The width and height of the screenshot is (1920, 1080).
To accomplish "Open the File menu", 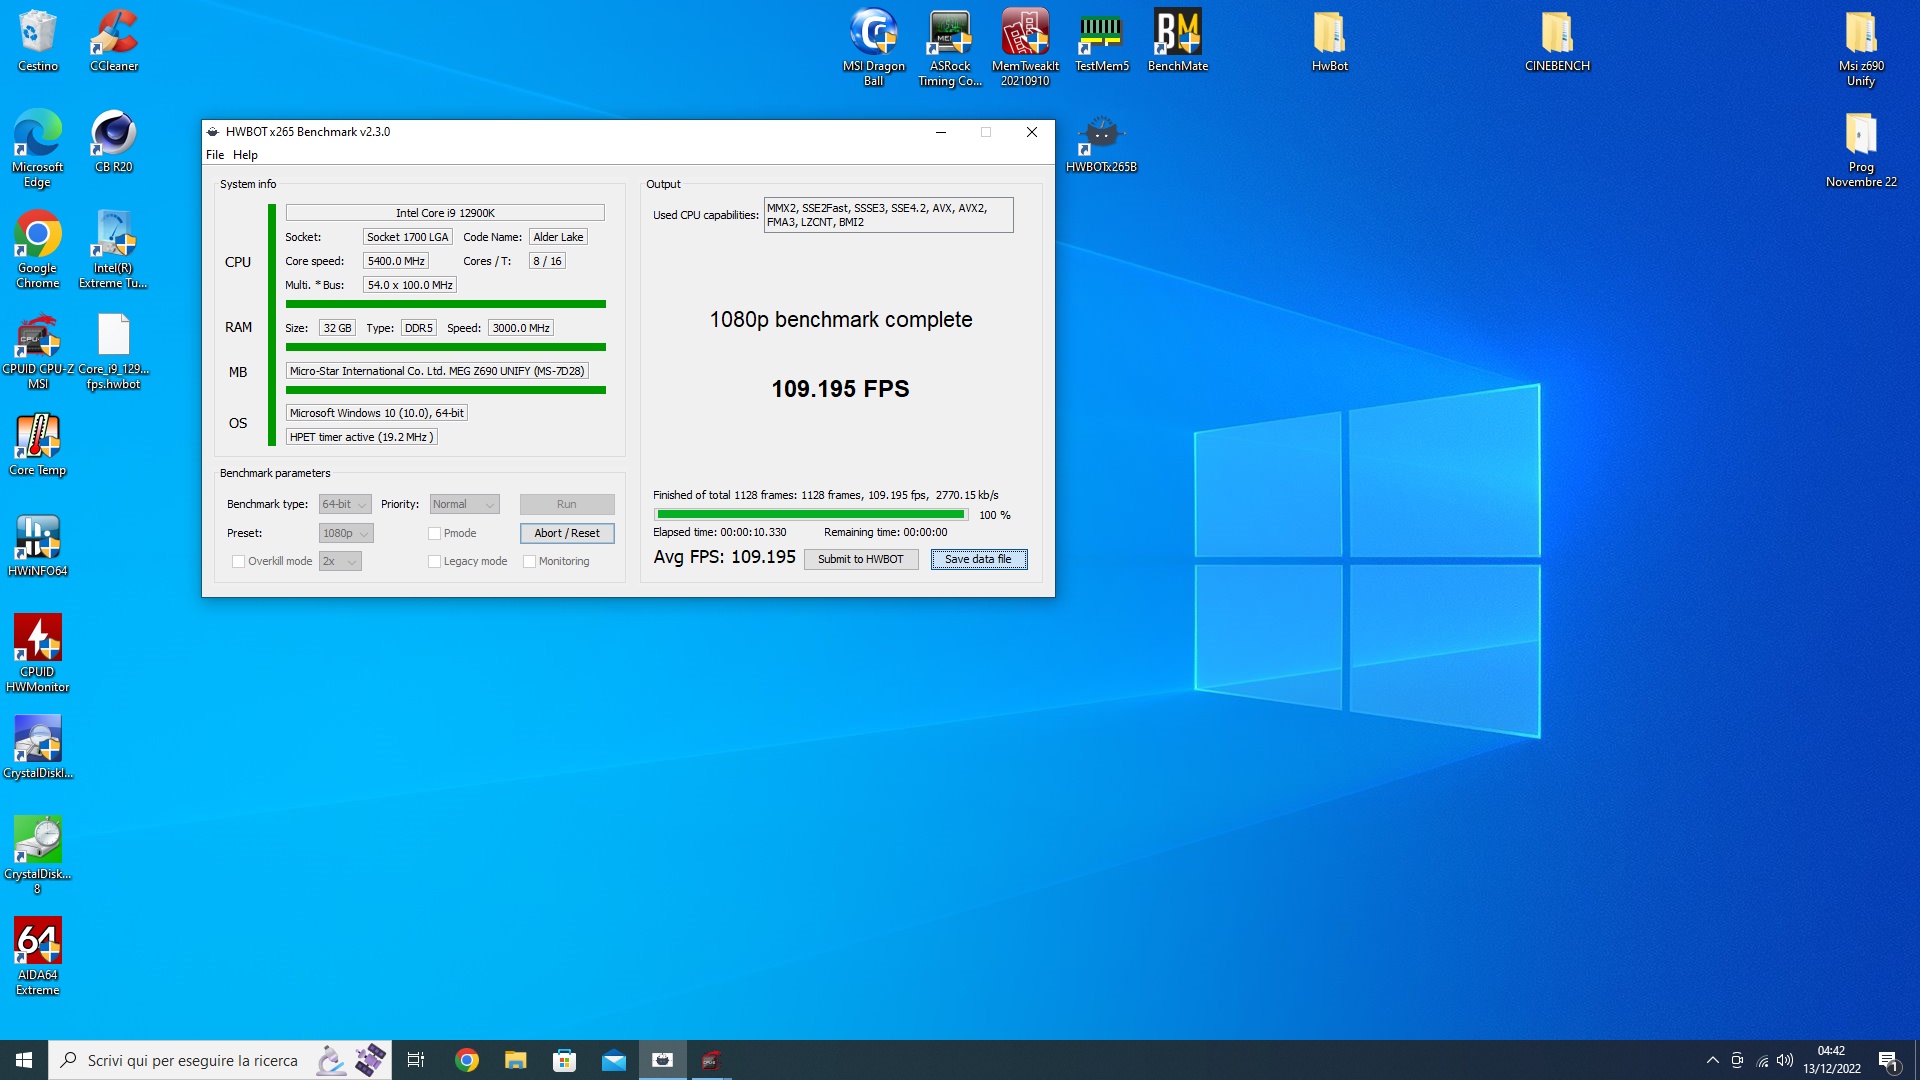I will 215,155.
